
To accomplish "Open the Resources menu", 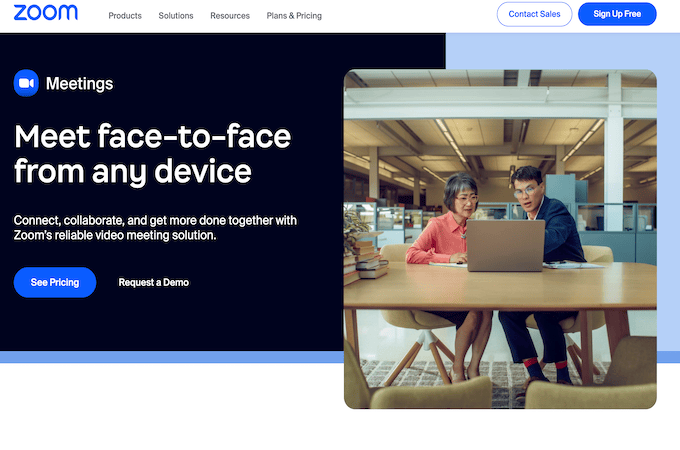I will (x=230, y=16).
